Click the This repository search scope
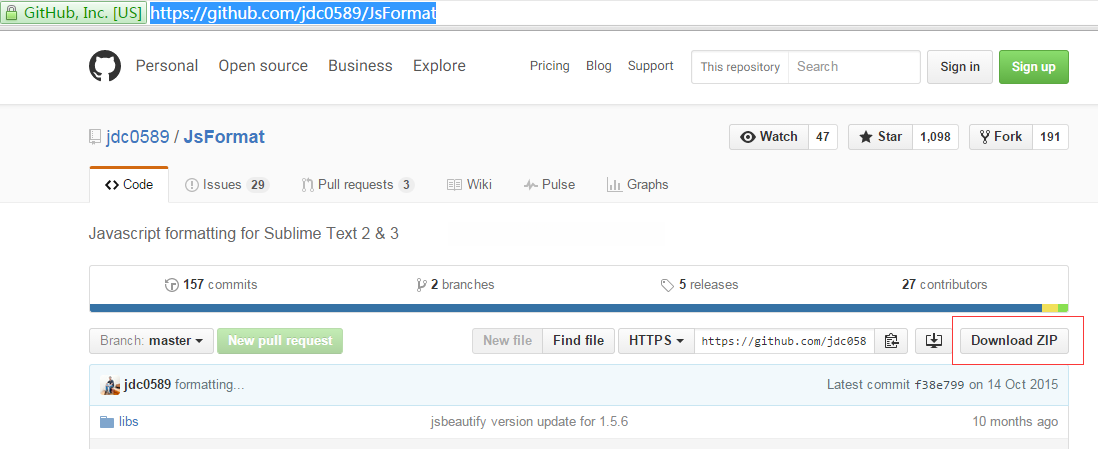Viewport: 1098px width, 449px height. point(740,67)
